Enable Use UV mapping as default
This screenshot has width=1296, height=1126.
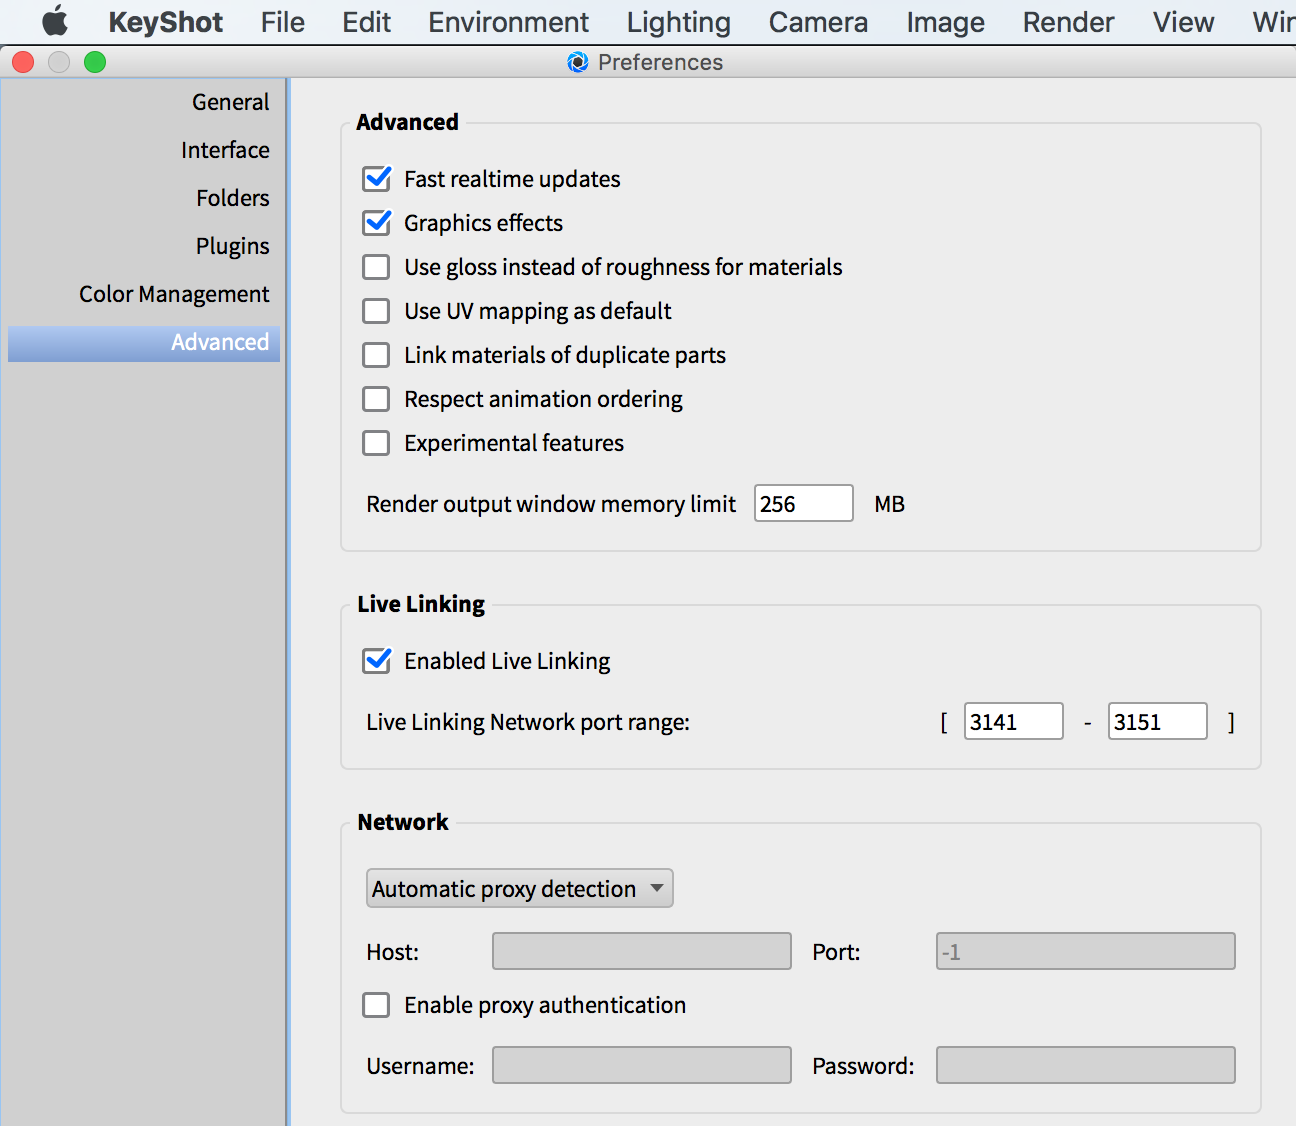(x=377, y=311)
